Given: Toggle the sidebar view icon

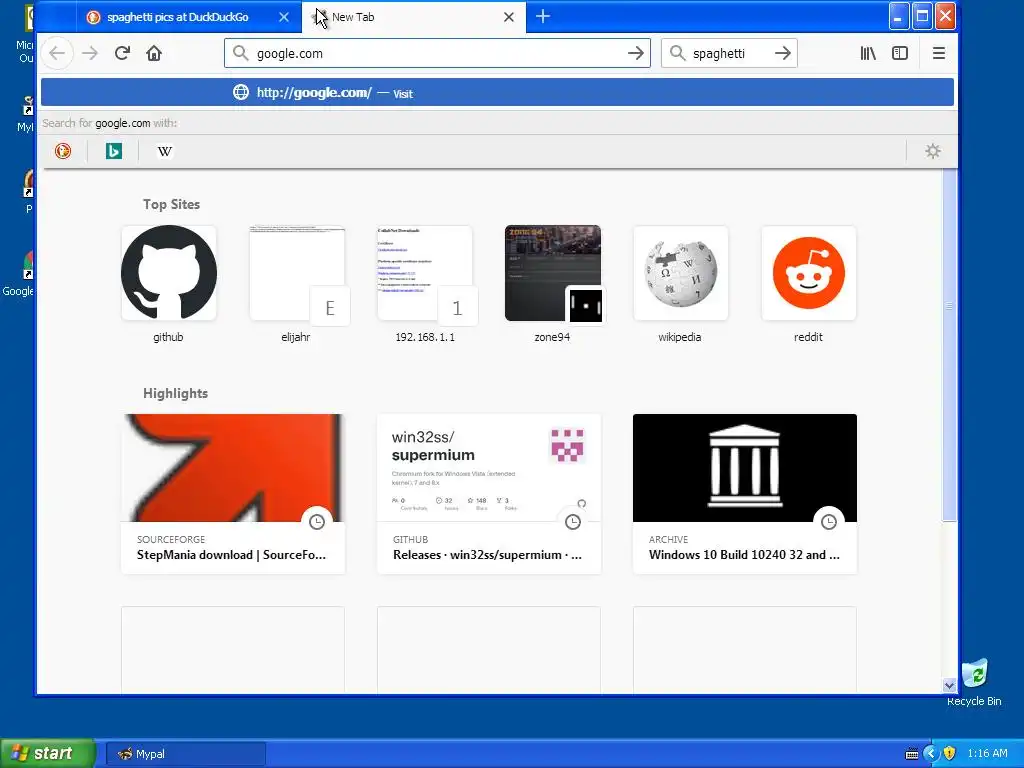Looking at the screenshot, I should pos(900,54).
